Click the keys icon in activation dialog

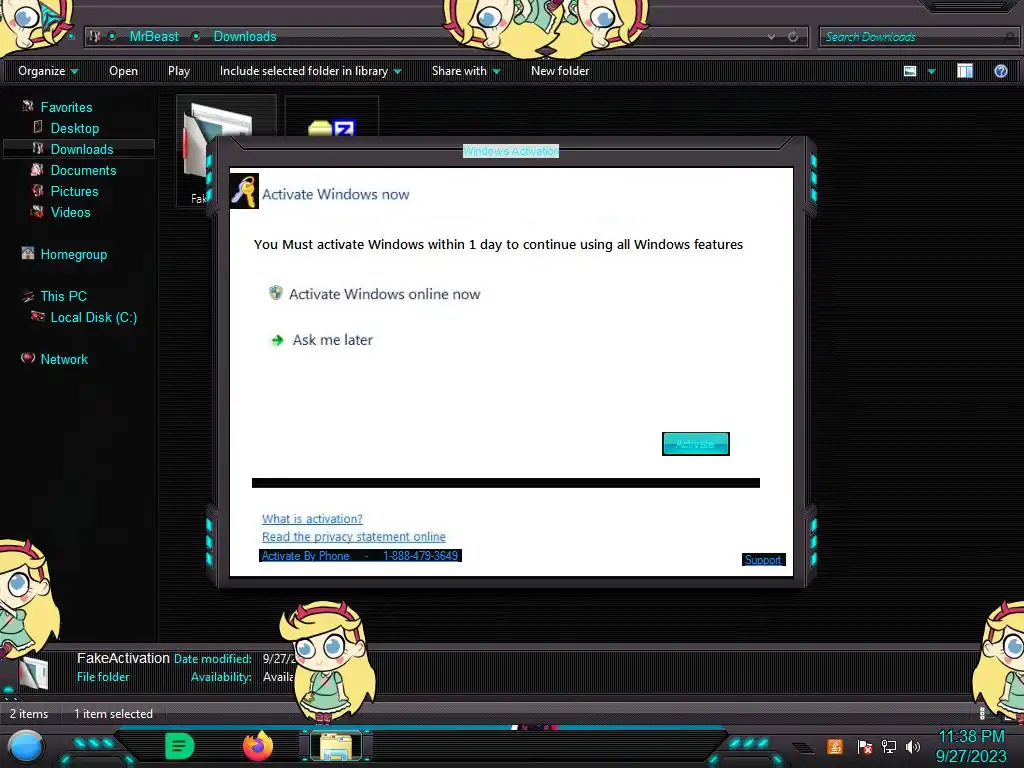(x=245, y=191)
